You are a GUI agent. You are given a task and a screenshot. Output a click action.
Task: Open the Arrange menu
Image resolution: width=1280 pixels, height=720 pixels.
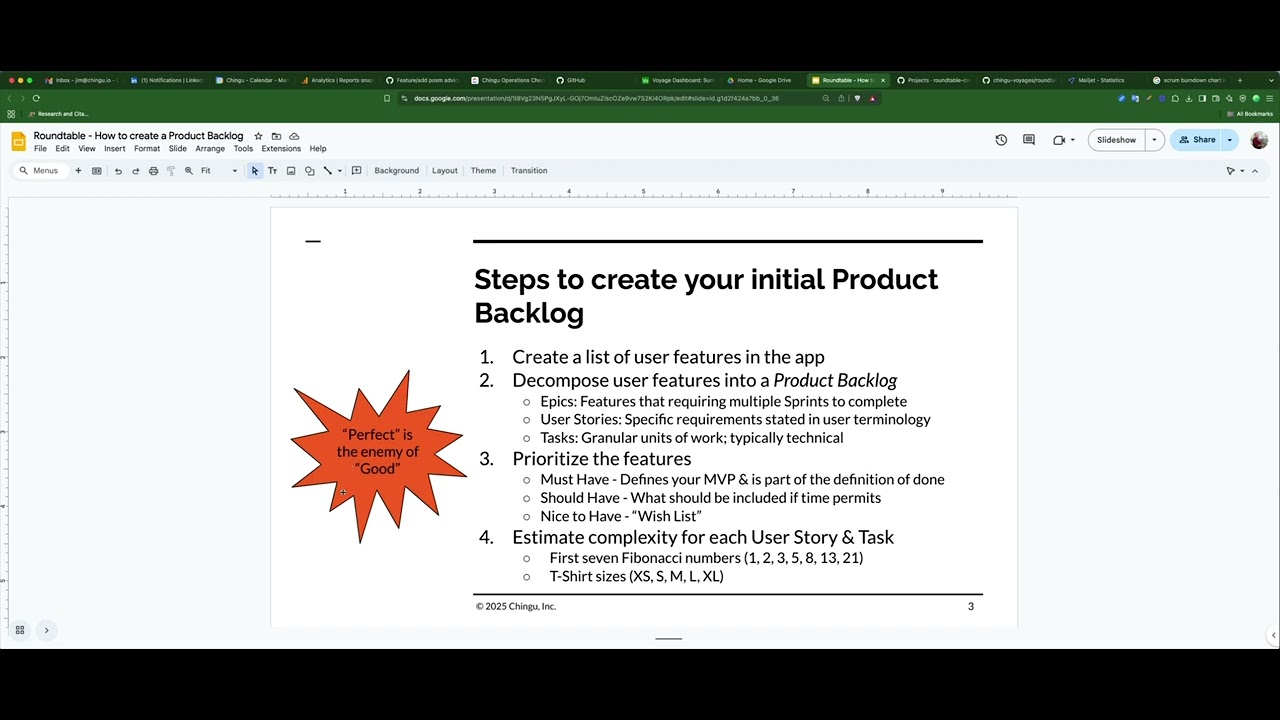[x=210, y=149]
